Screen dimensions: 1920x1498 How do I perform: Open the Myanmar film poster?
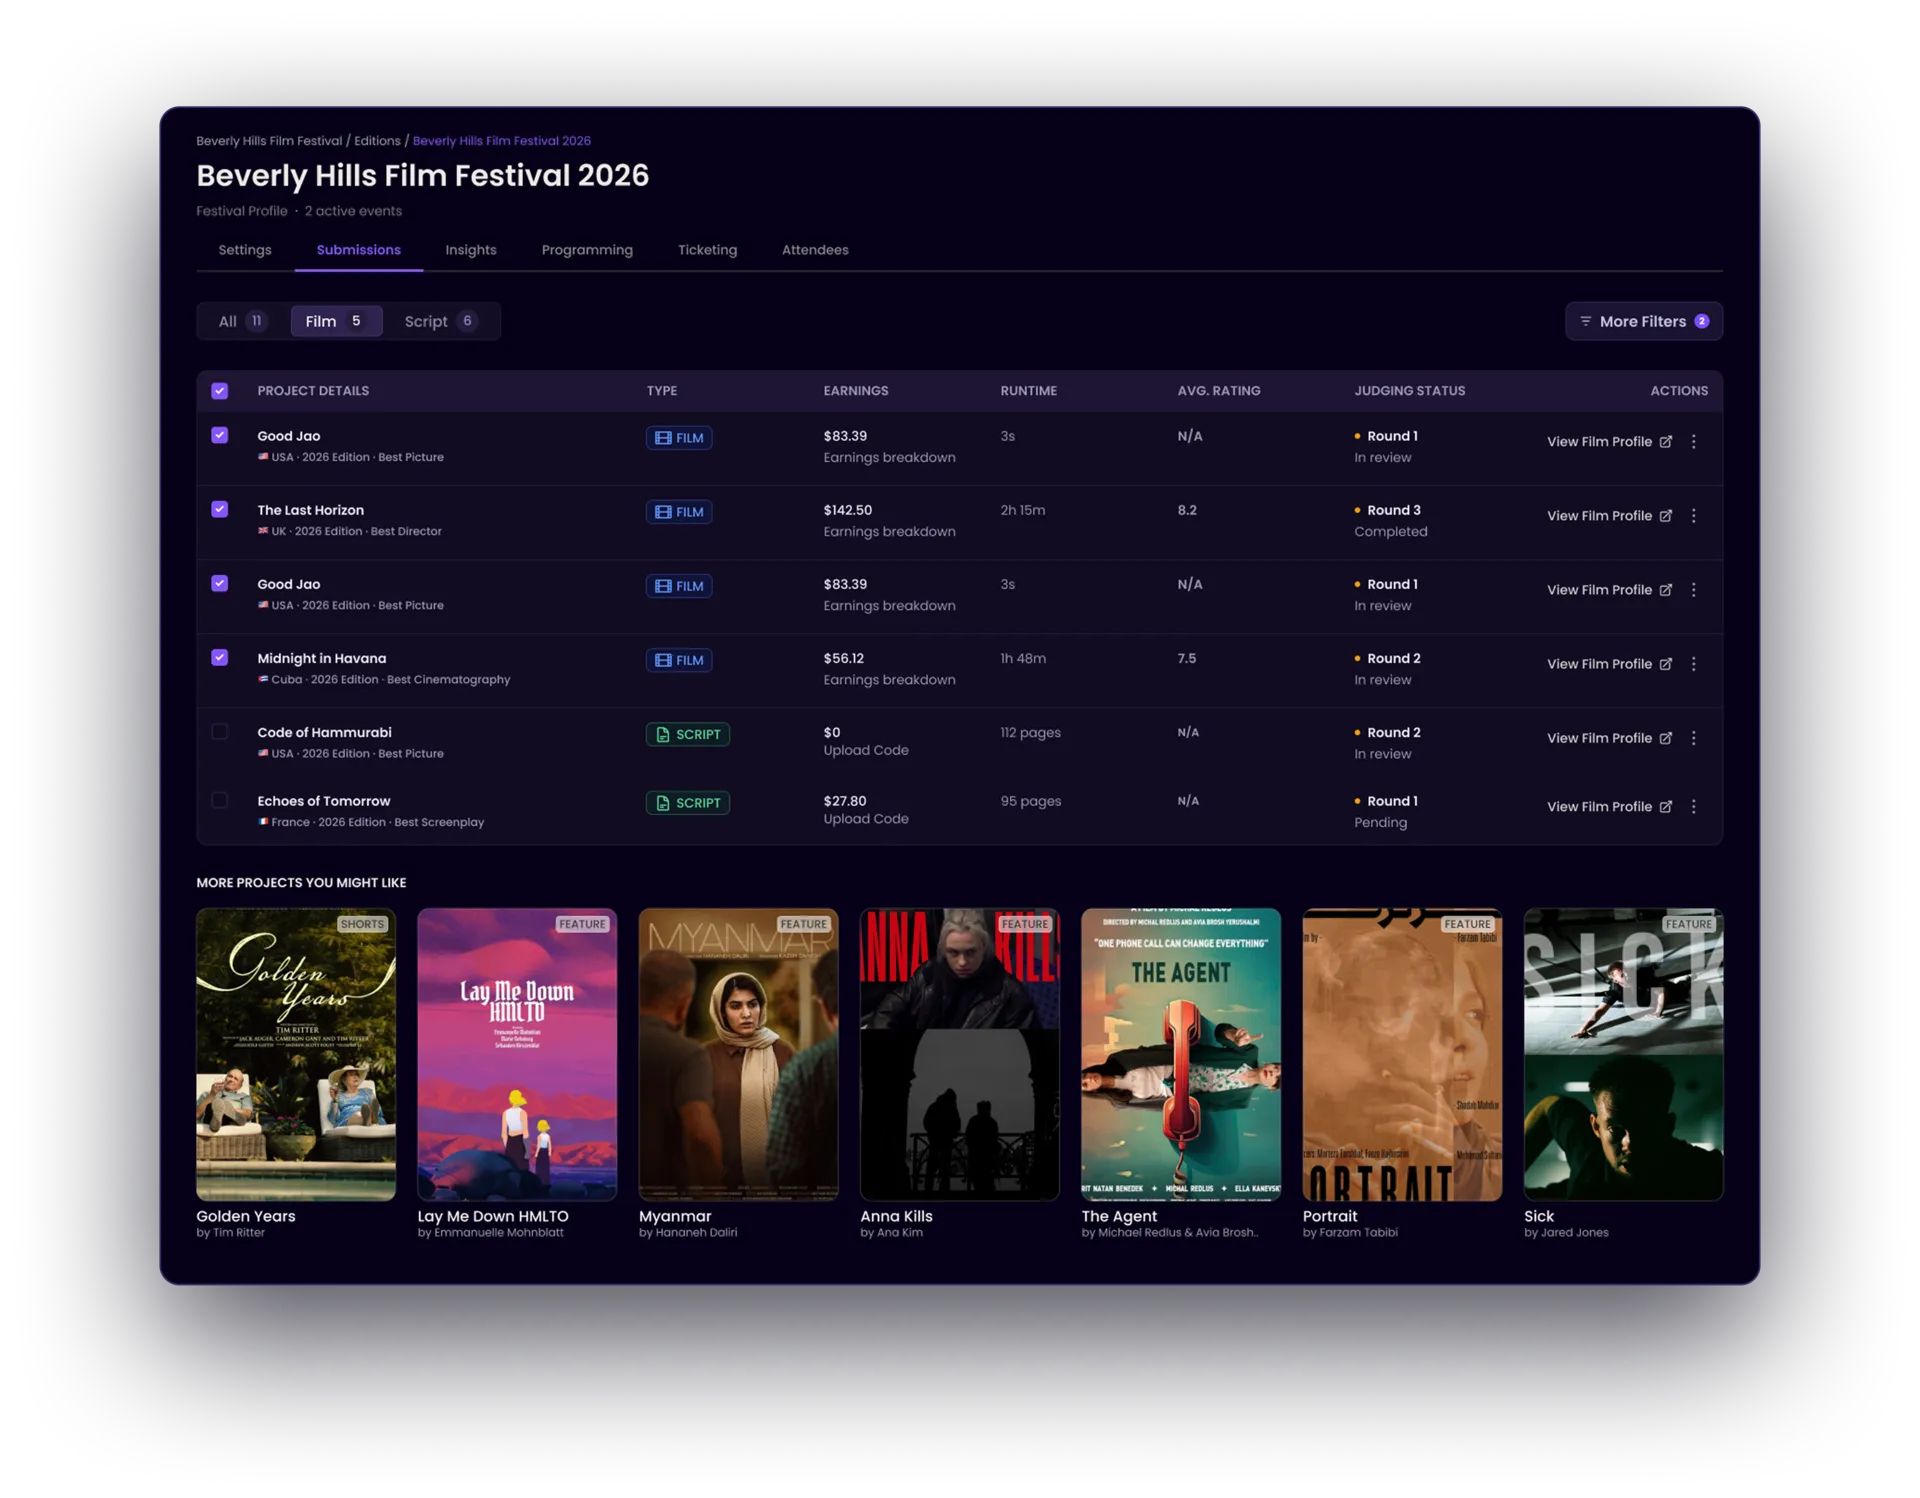738,1054
